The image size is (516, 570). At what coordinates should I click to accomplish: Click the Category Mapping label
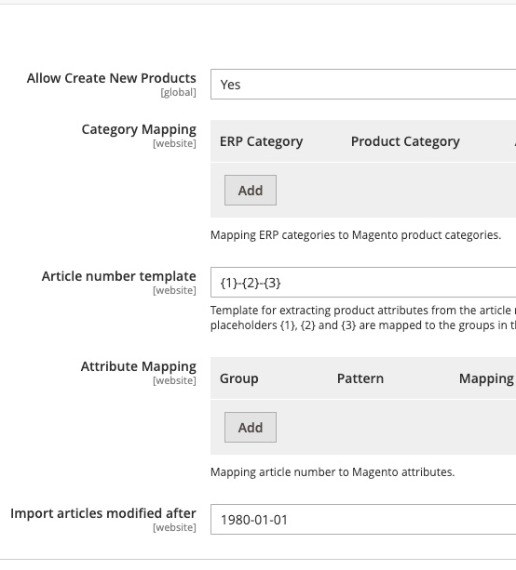pos(139,129)
